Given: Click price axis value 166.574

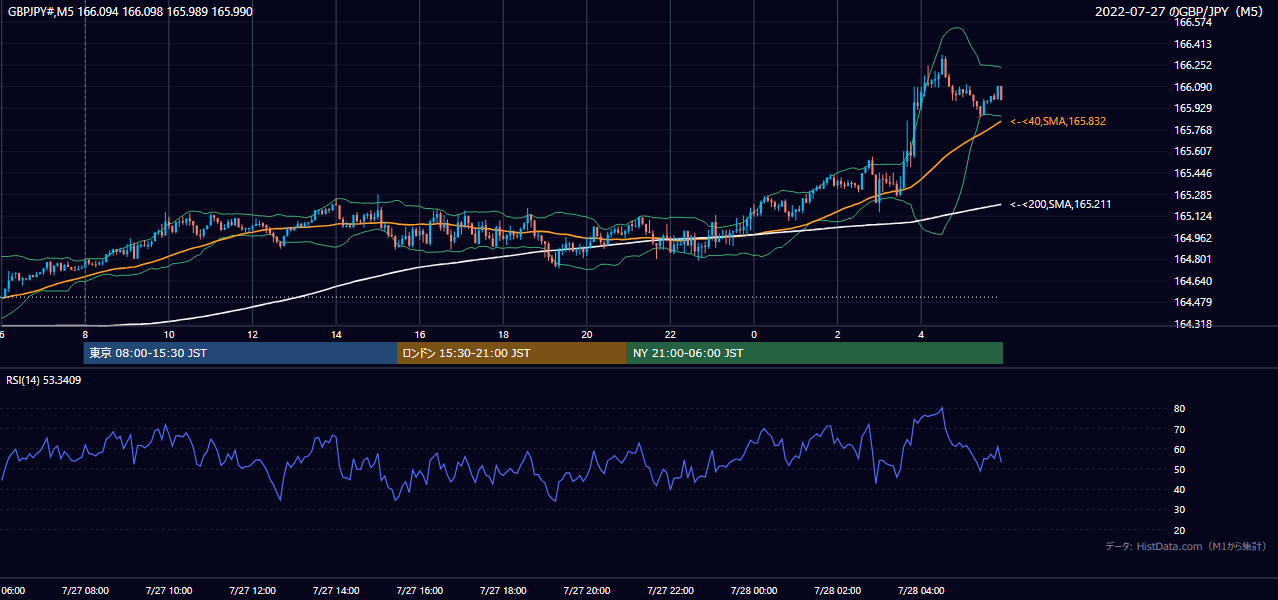Looking at the screenshot, I should click(x=1192, y=22).
